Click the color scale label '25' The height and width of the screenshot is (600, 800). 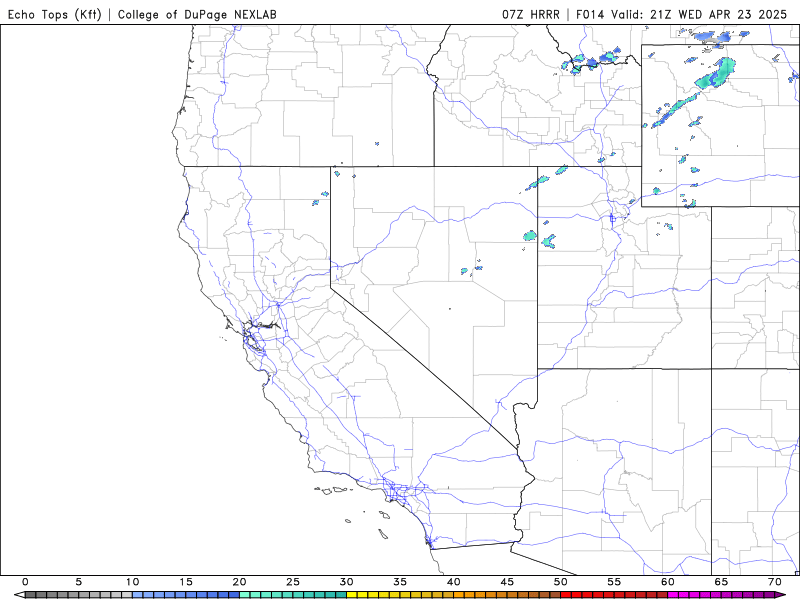(293, 582)
